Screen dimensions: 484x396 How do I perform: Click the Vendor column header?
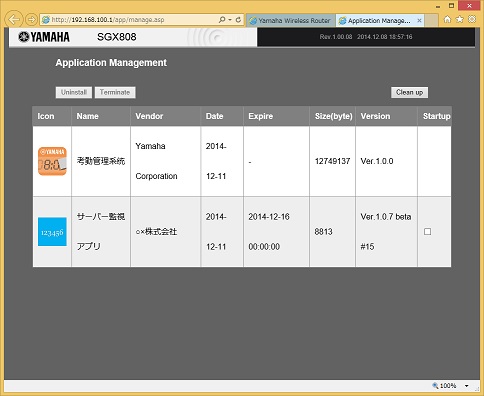point(166,116)
